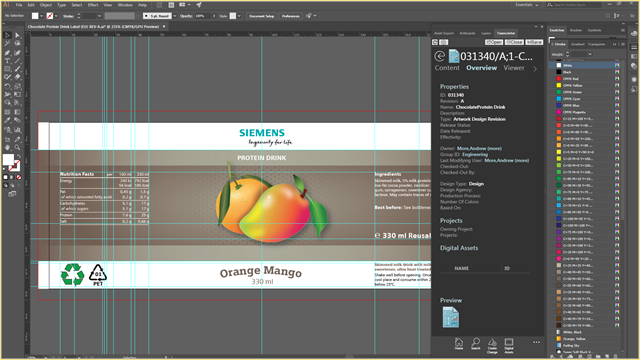
Task: Click Teamcenter Save button
Action: [x=534, y=42]
